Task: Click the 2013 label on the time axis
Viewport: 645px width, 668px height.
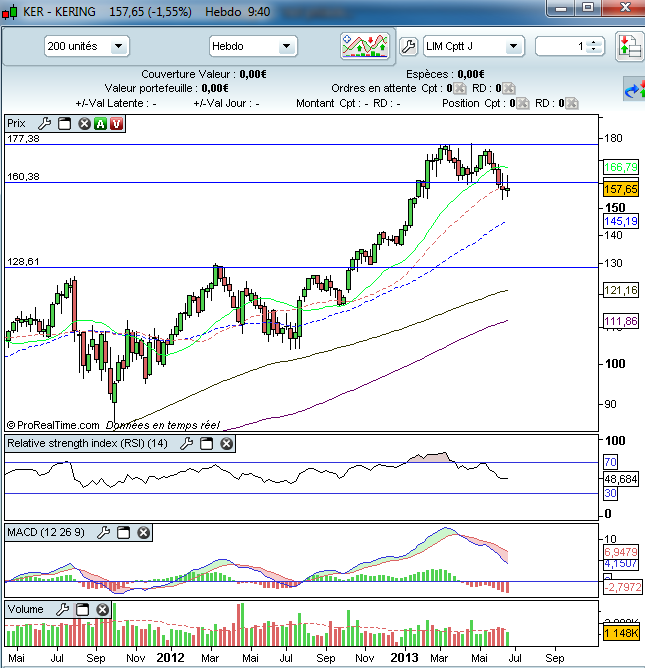Action: 404,658
